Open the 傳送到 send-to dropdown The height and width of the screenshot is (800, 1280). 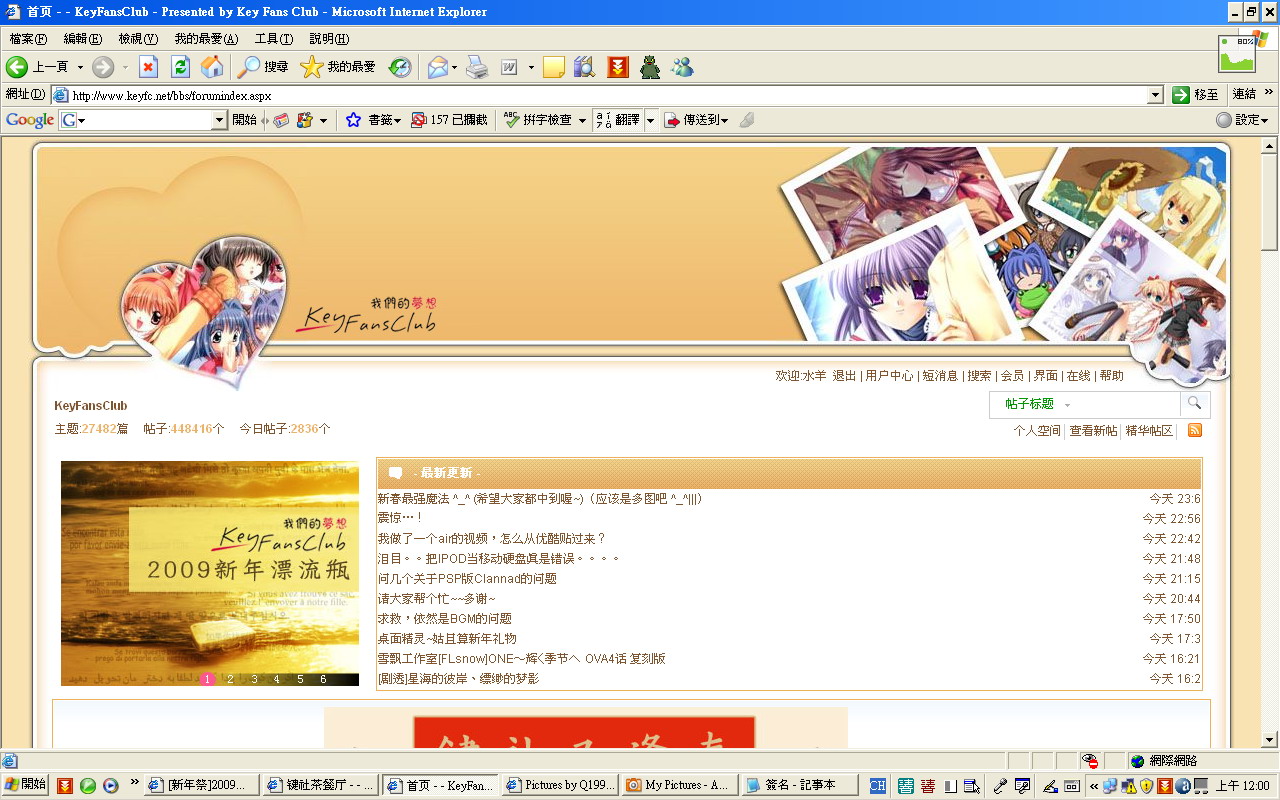click(697, 120)
